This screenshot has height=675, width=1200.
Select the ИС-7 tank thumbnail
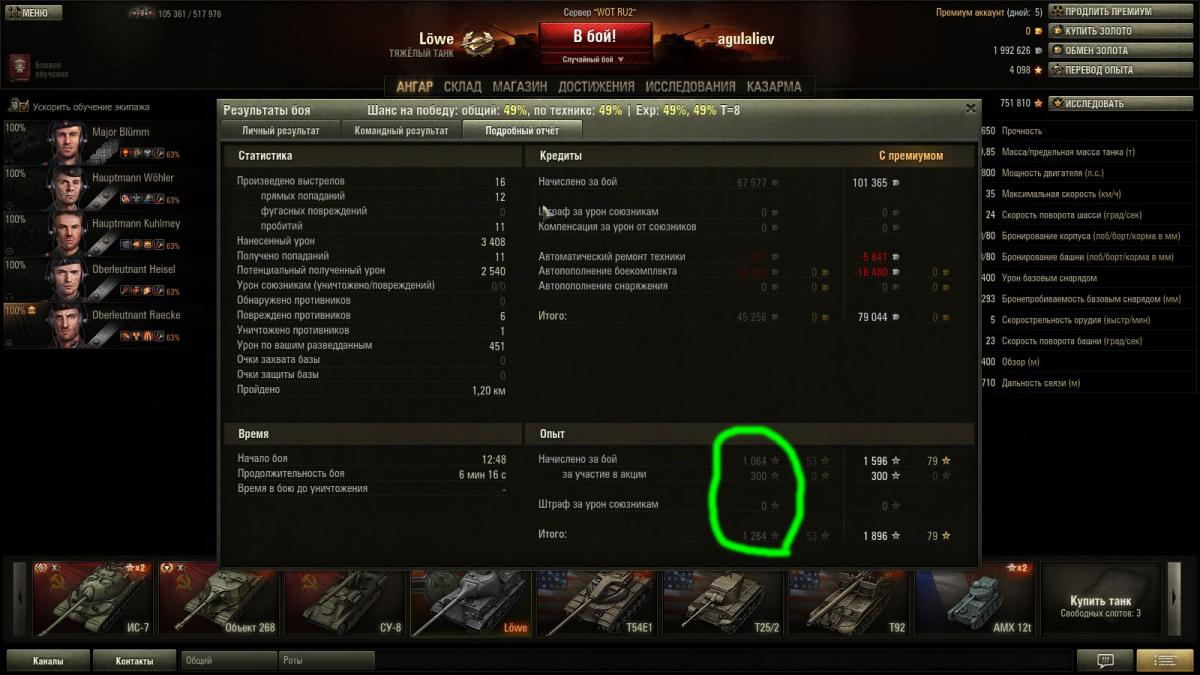pos(92,600)
